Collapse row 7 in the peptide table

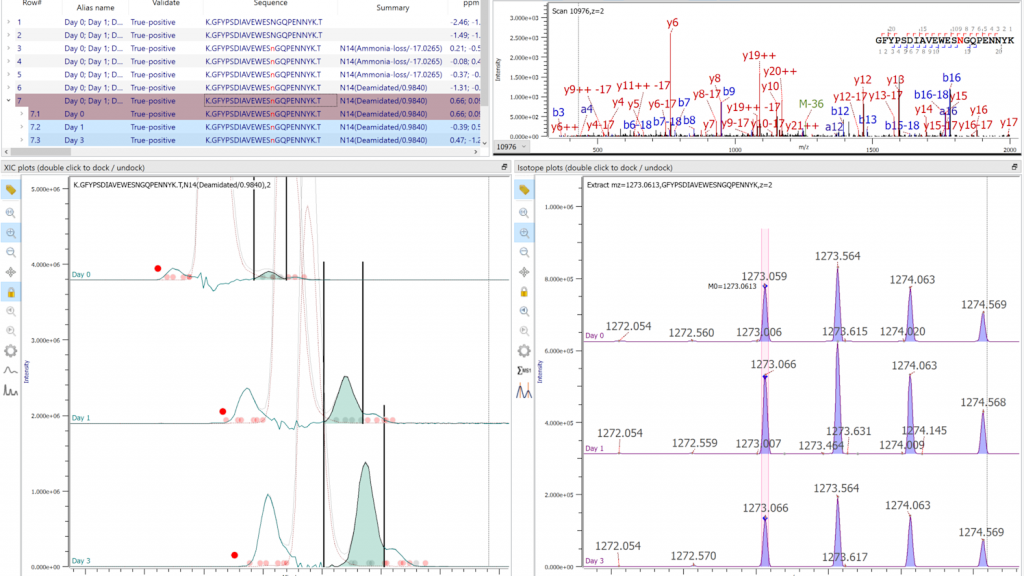7,100
